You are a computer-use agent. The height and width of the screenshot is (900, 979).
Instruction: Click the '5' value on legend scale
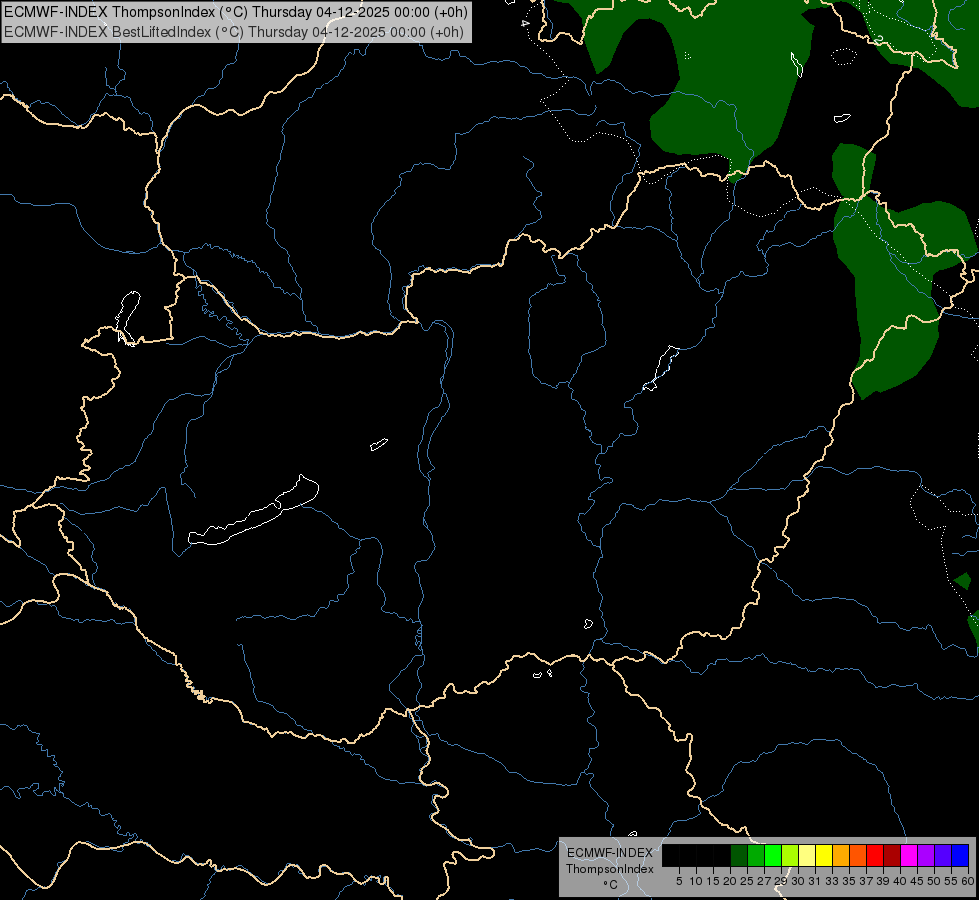679,881
